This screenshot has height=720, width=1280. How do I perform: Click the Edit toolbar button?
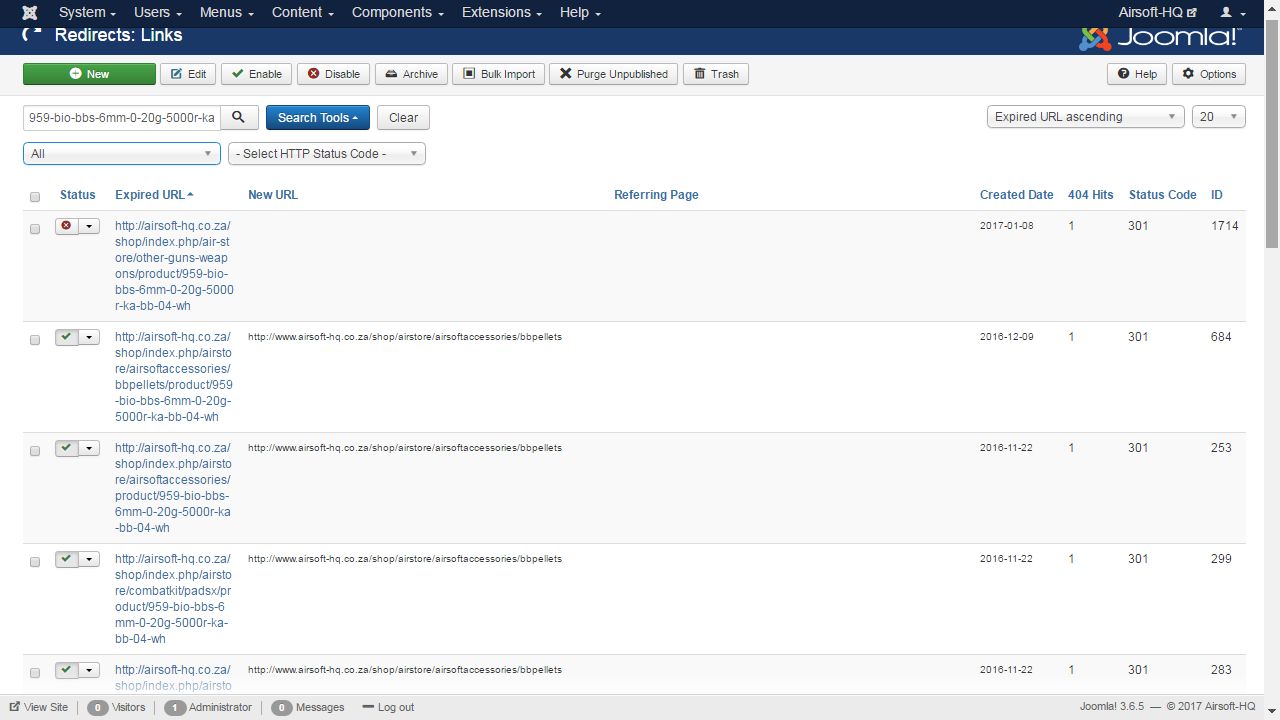tap(188, 74)
